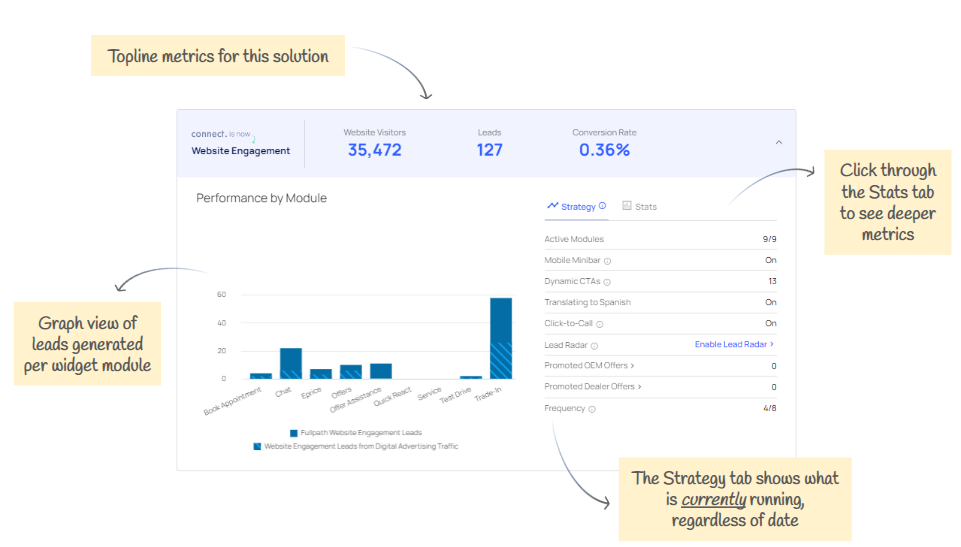Click the Website Engagement logo title
Viewport: 961px width, 547px height.
[x=240, y=151]
